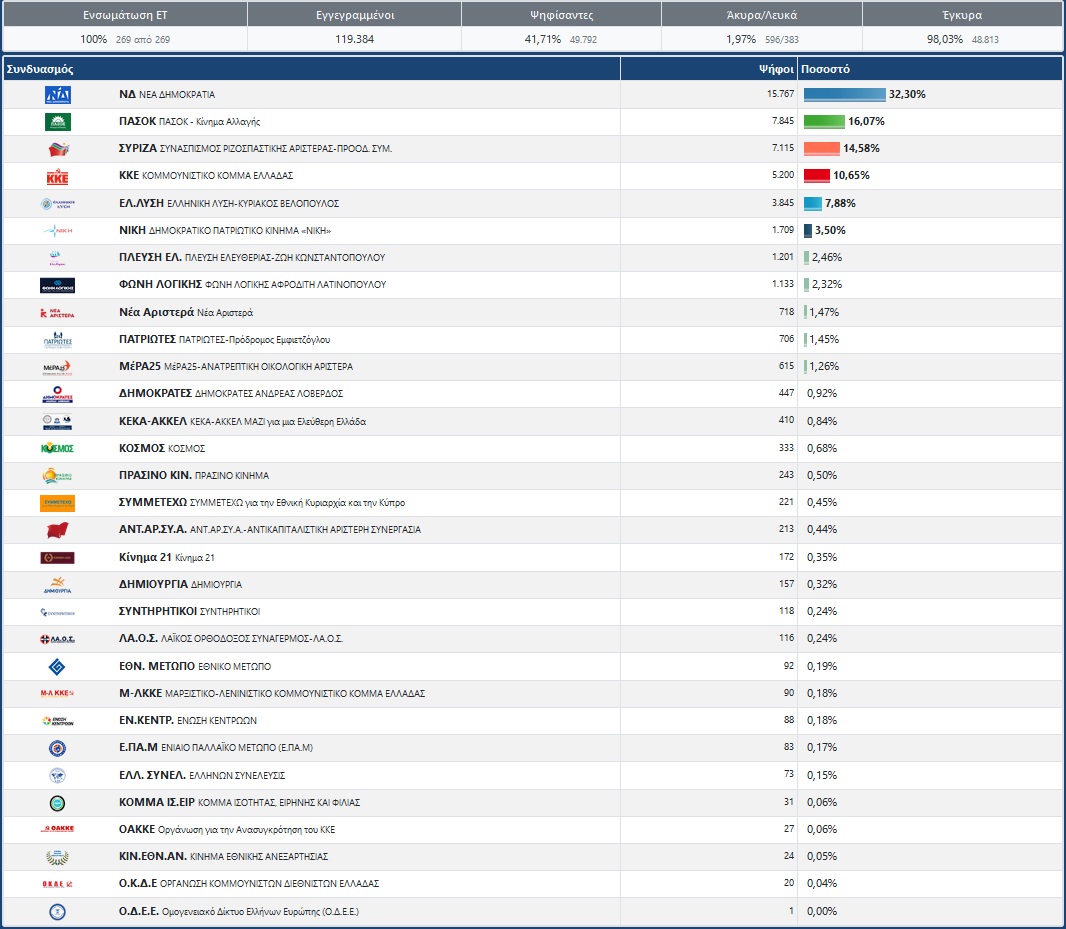The height and width of the screenshot is (929, 1066).
Task: Click the ΦΩΝΗ ΛΟΓΙΚΗΣ dark logo
Action: click(58, 286)
